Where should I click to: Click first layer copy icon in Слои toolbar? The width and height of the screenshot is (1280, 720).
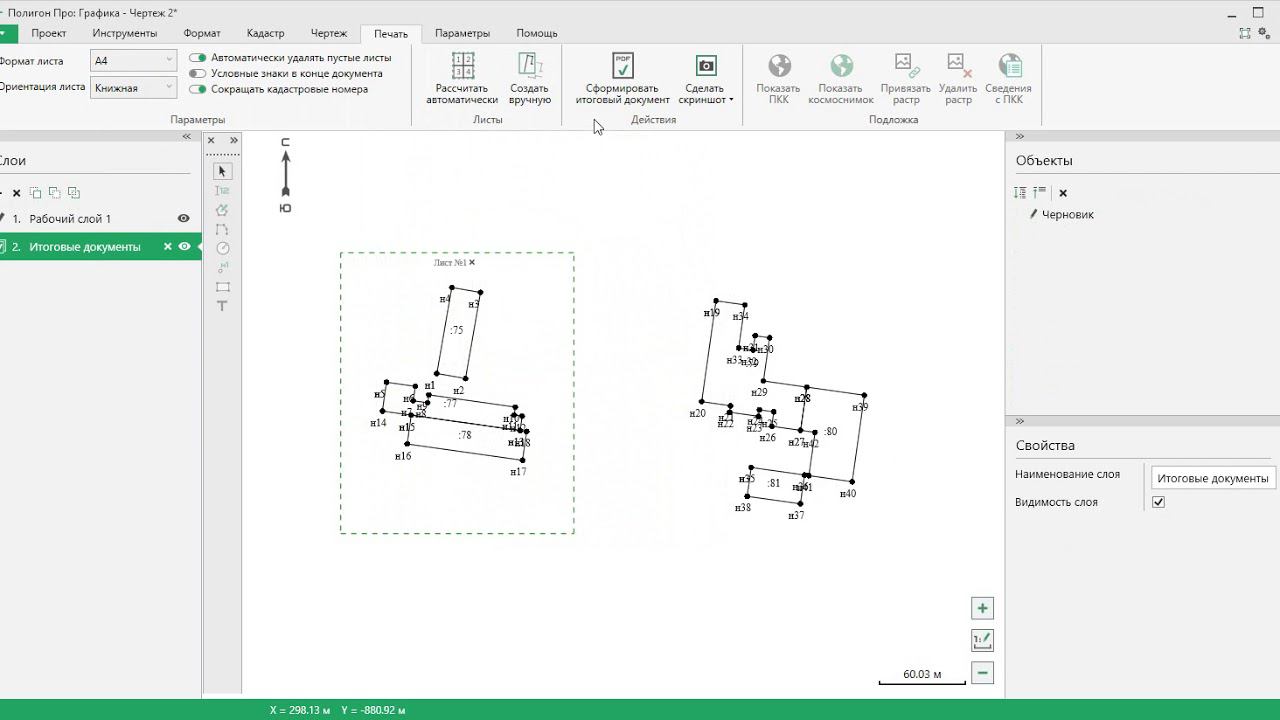click(36, 193)
